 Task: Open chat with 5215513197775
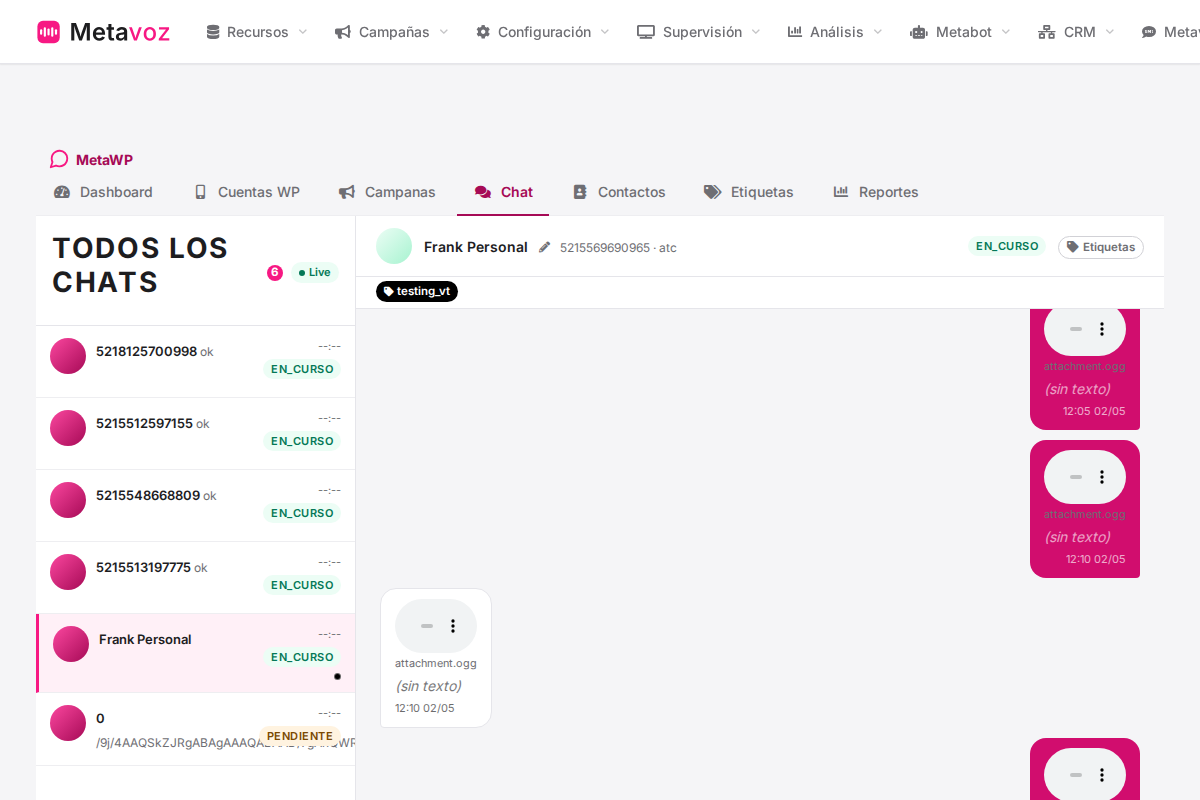click(x=195, y=577)
